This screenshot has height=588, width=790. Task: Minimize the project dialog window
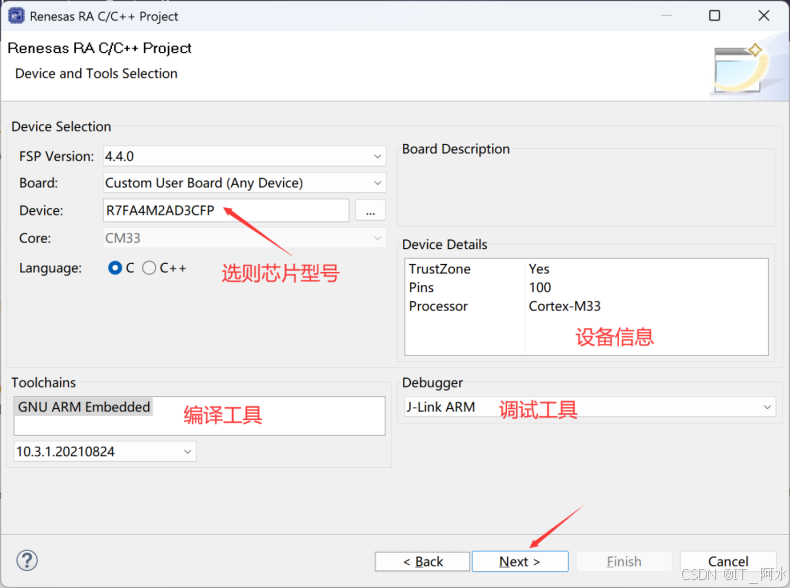(x=666, y=16)
